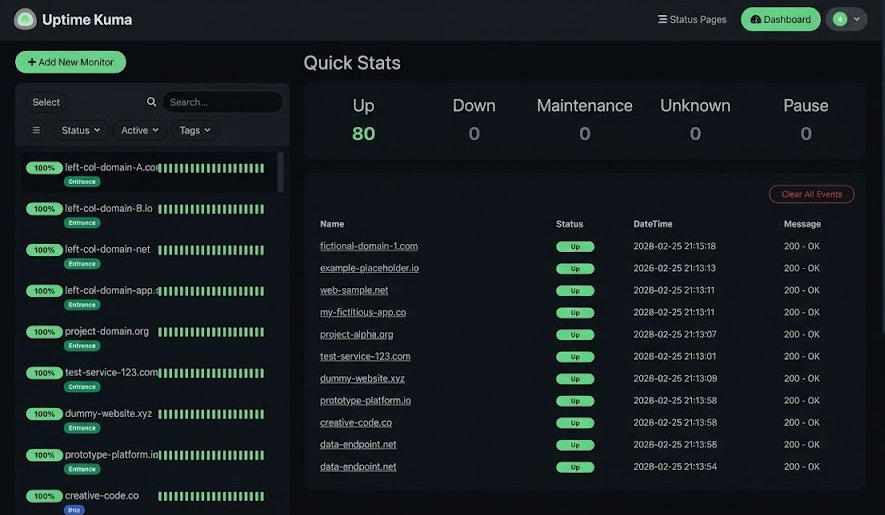Open my-fictitious-app.co event link
885x515 pixels.
tap(363, 312)
